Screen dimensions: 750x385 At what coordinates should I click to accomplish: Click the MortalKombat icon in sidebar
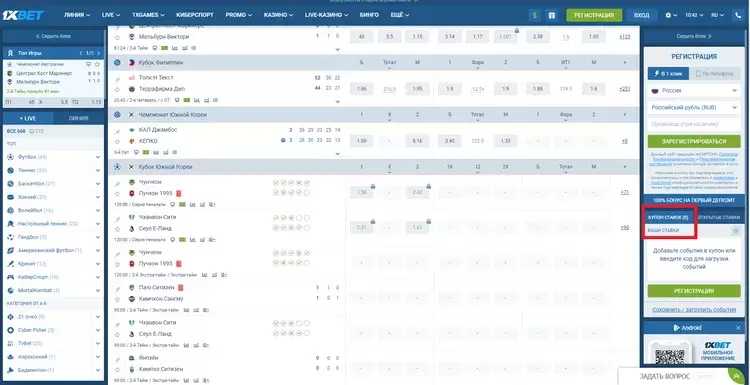pos(11,290)
